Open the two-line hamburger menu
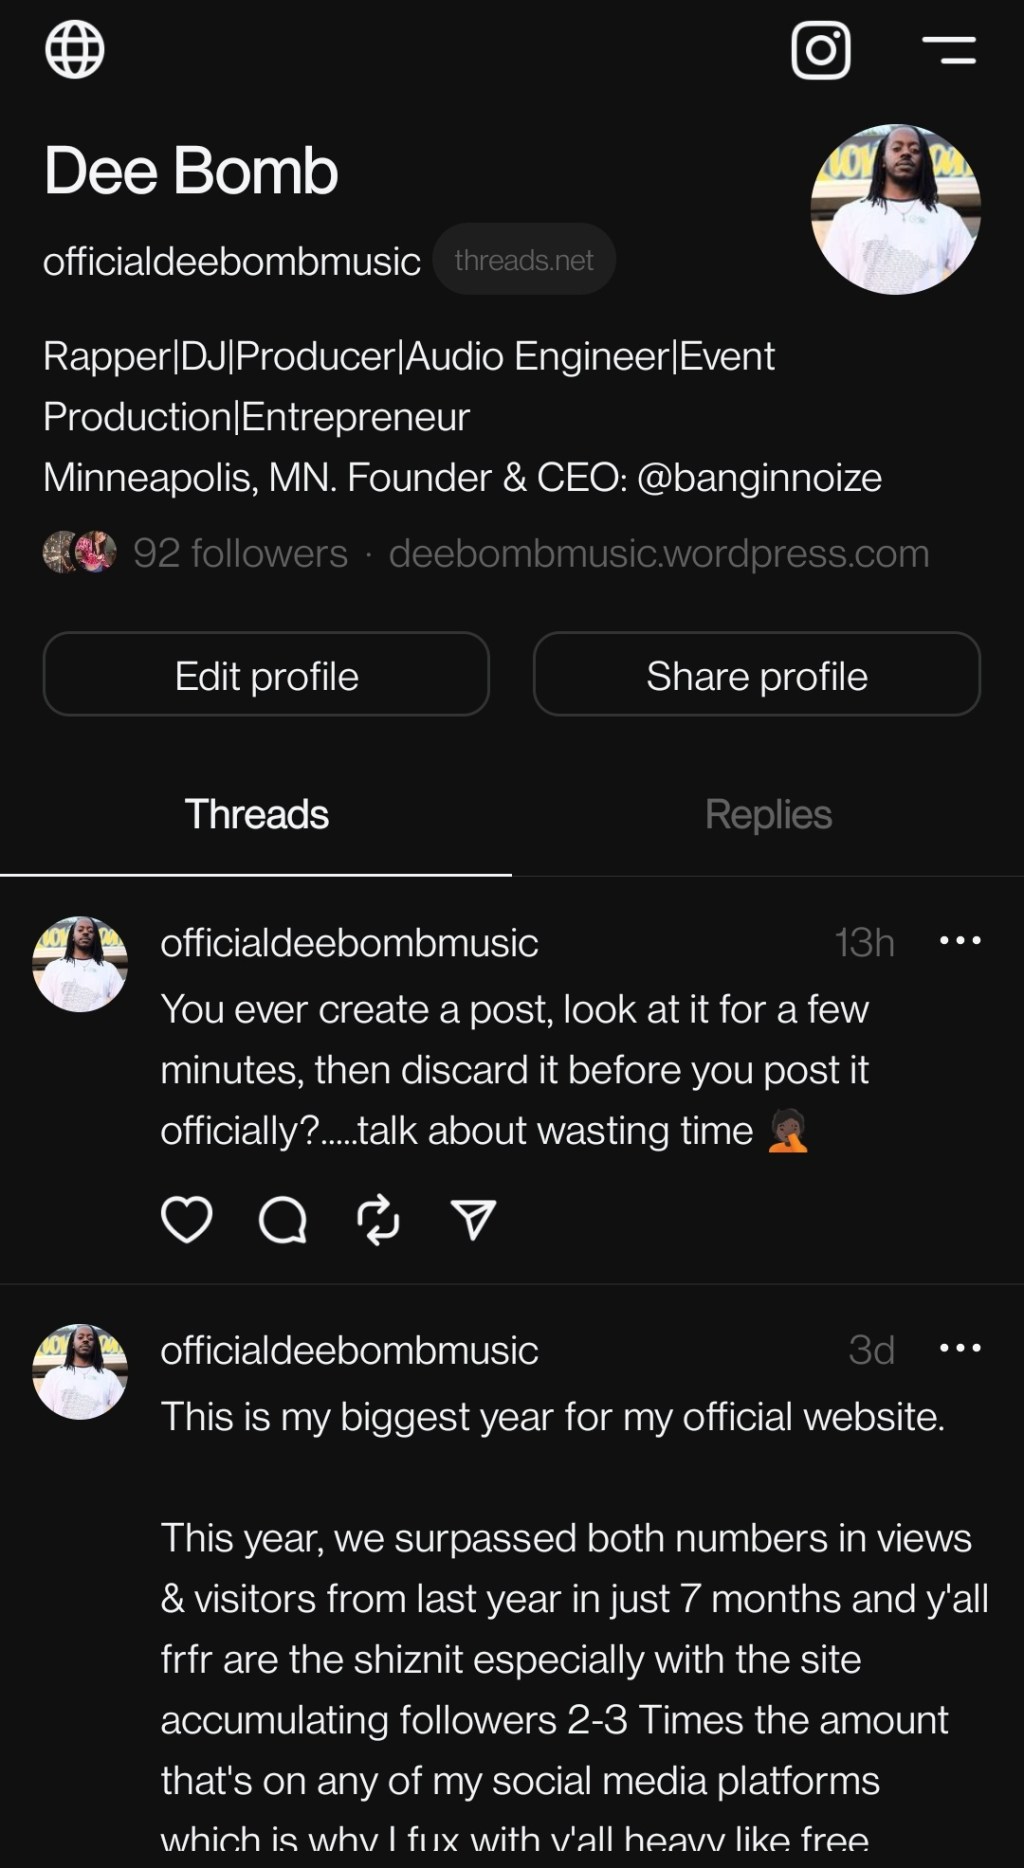 (948, 50)
